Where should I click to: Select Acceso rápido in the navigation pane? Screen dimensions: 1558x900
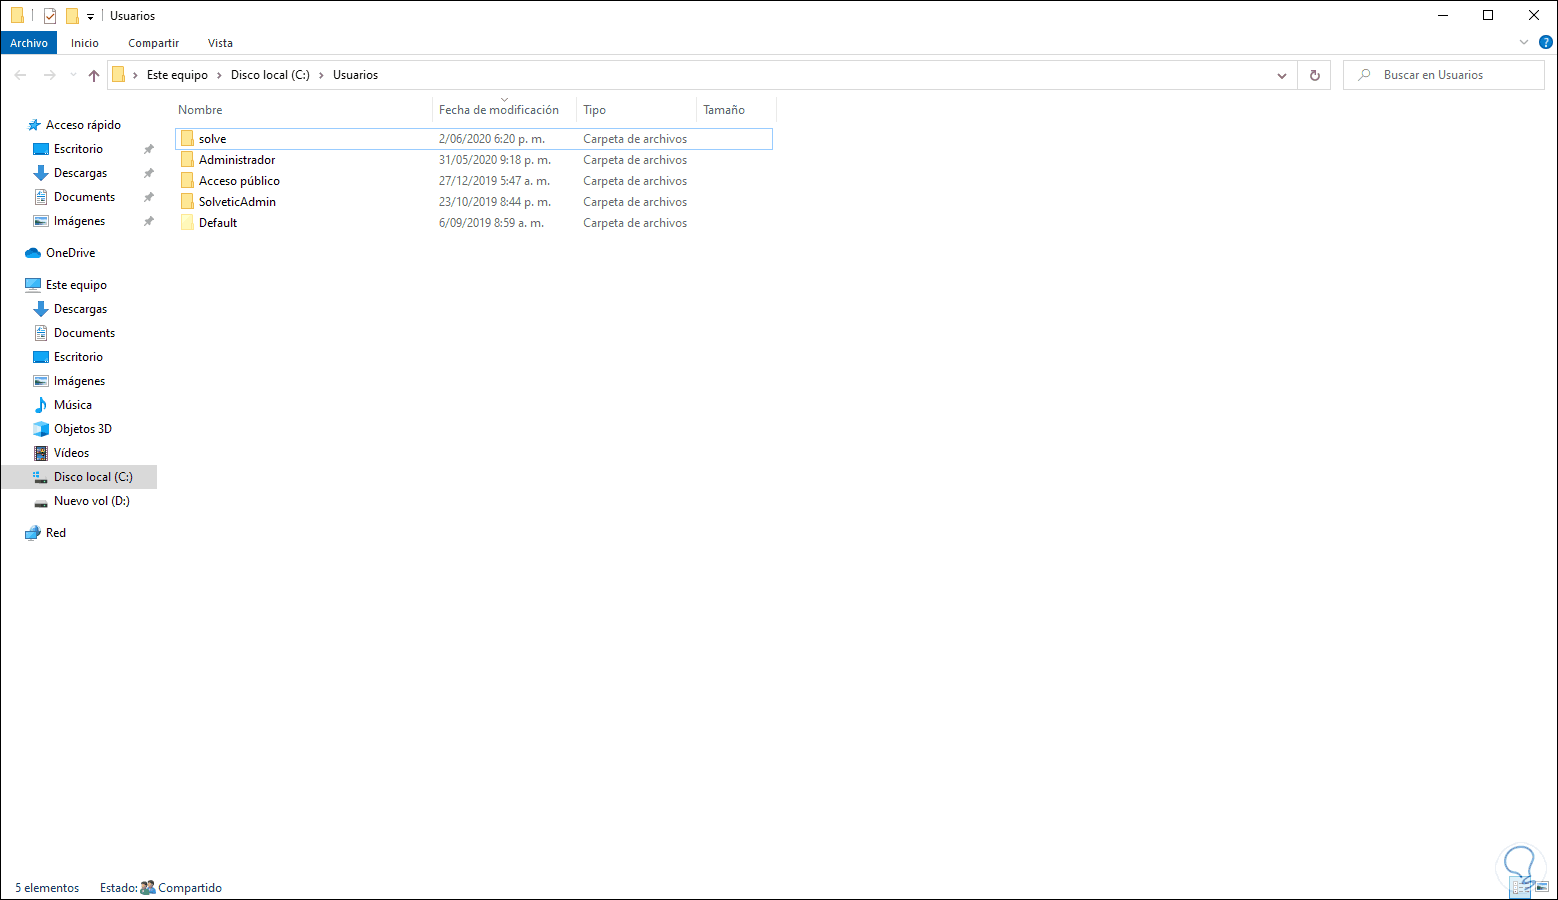click(83, 125)
